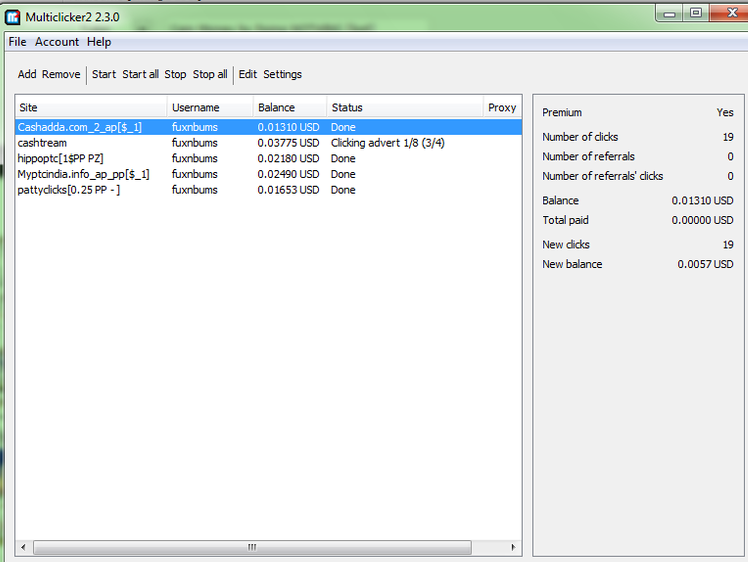The width and height of the screenshot is (748, 562).
Task: Click the 0.02490 USD balance cell
Action: coord(288,174)
